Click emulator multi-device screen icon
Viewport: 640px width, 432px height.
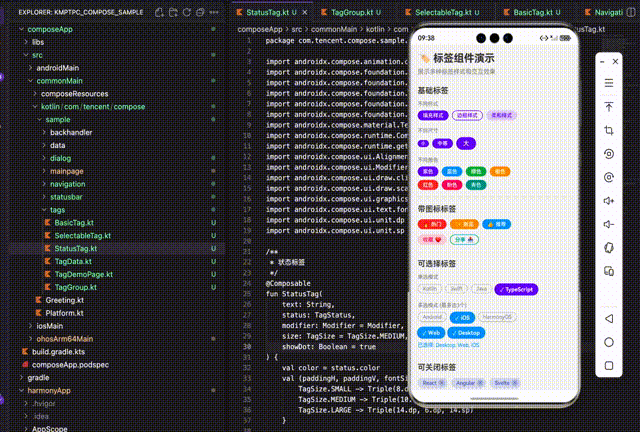coord(609,271)
